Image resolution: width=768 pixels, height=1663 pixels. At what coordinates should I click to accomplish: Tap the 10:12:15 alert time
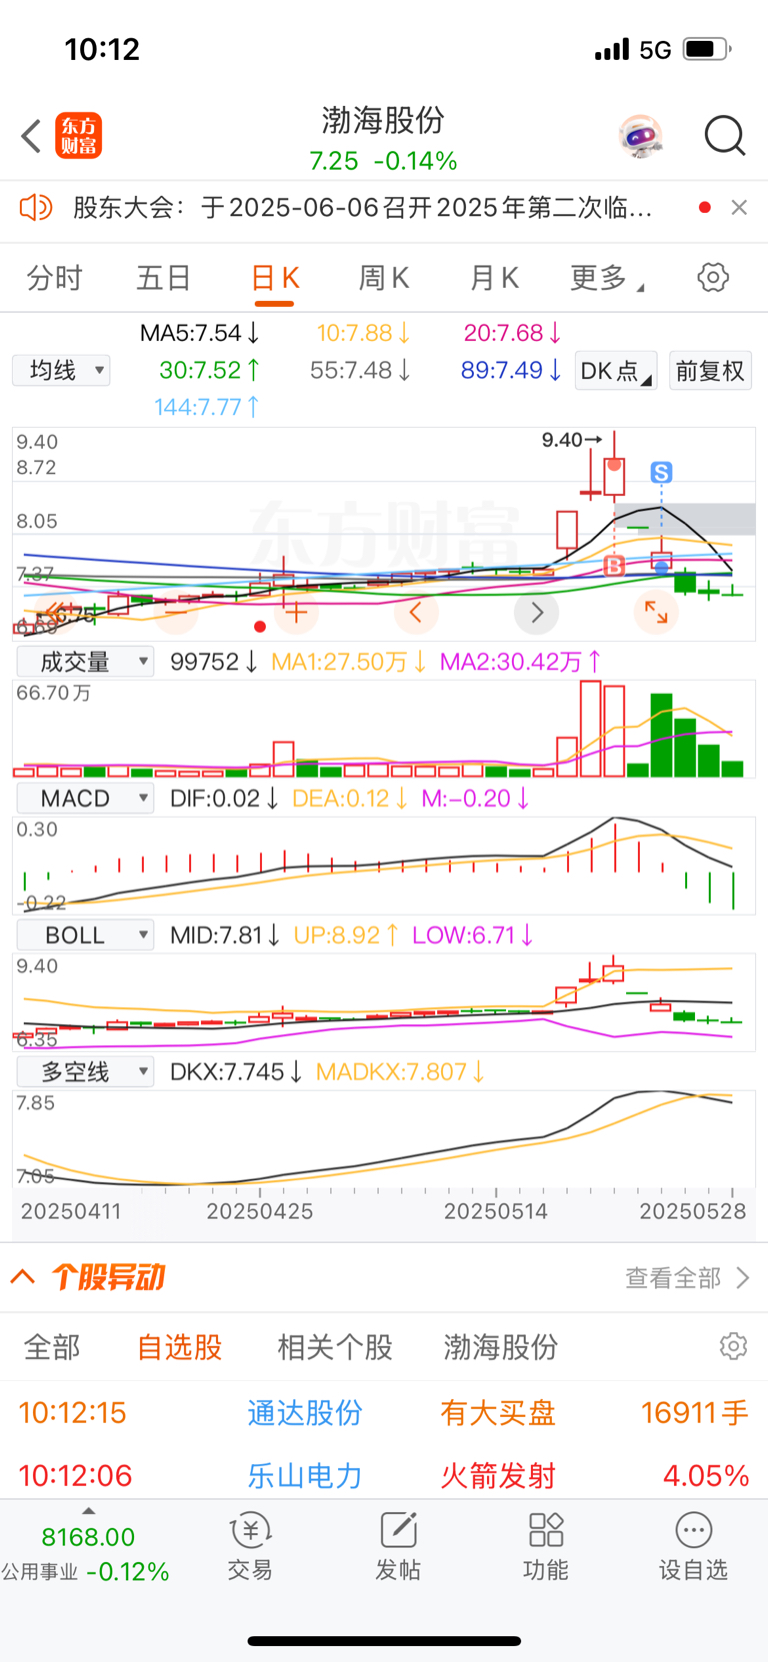[72, 1413]
